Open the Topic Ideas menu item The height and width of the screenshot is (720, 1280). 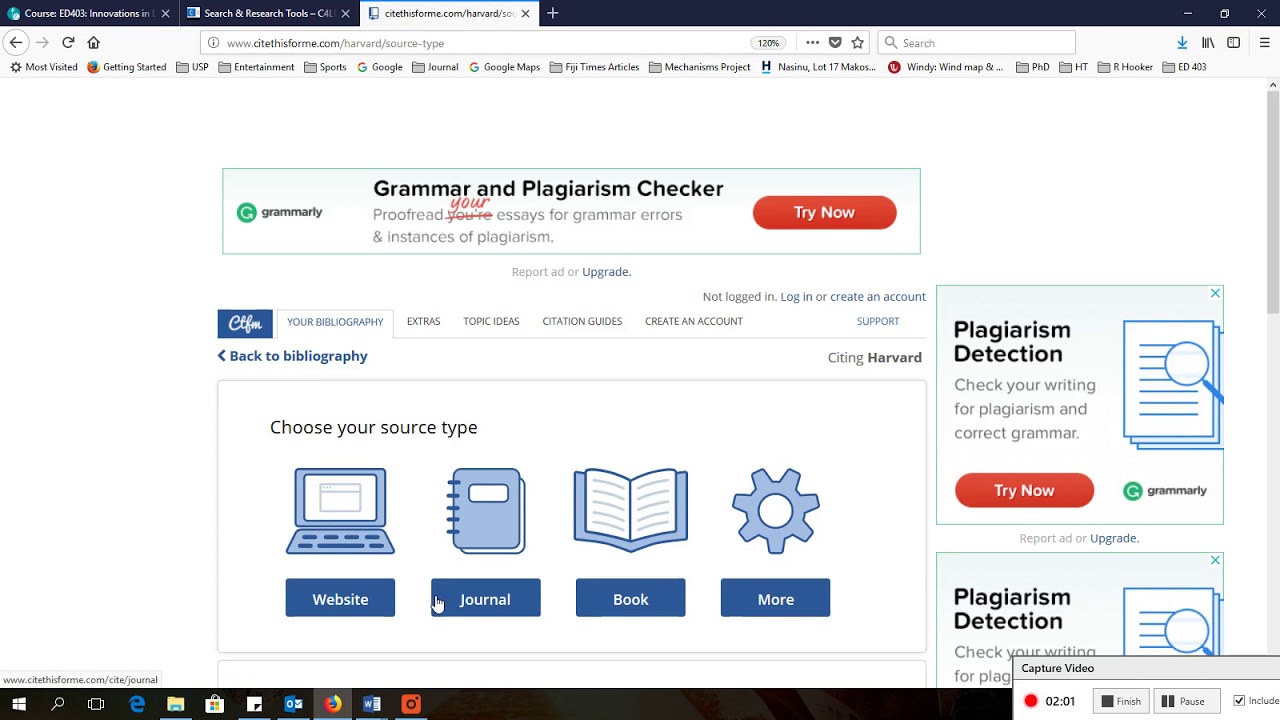(491, 321)
